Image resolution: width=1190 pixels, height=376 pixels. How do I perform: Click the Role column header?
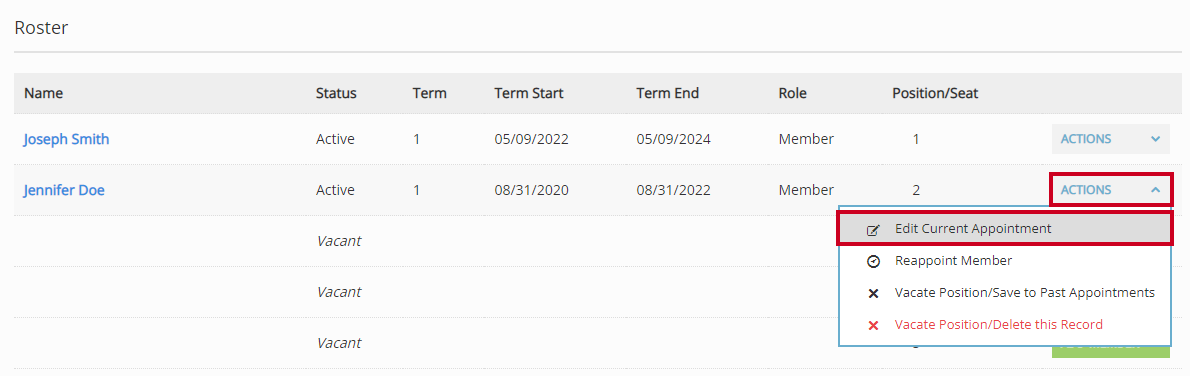[792, 93]
